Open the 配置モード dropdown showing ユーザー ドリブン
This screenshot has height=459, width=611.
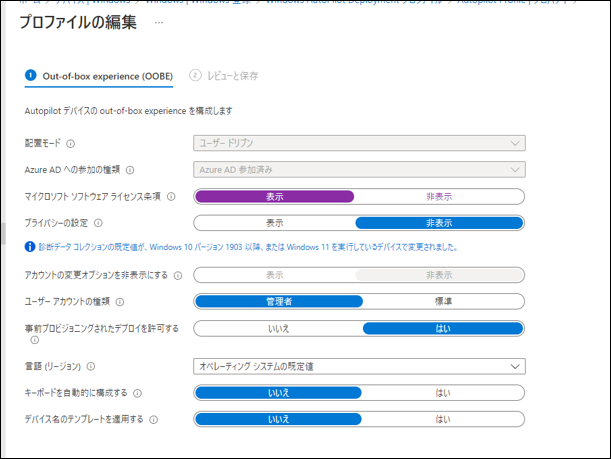(x=359, y=143)
